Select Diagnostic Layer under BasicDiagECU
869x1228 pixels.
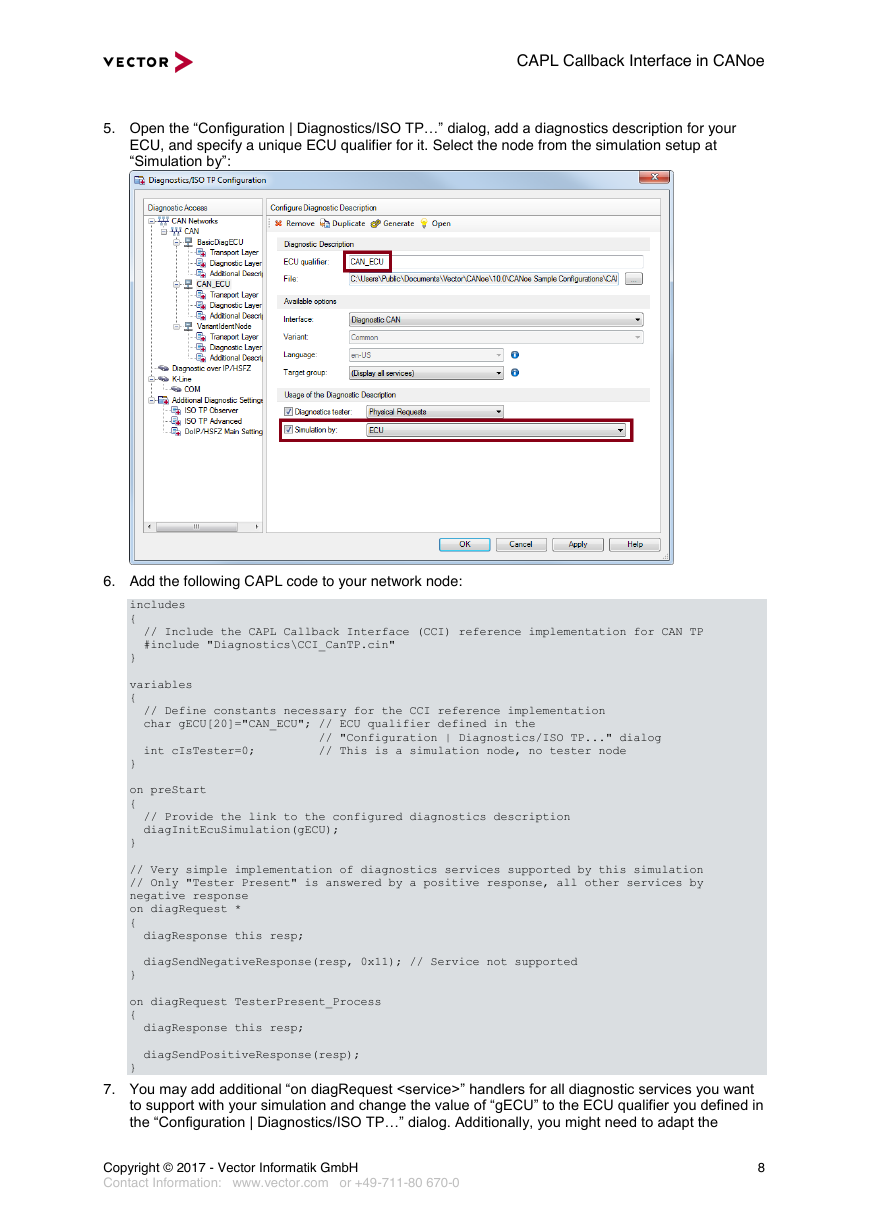[x=229, y=263]
